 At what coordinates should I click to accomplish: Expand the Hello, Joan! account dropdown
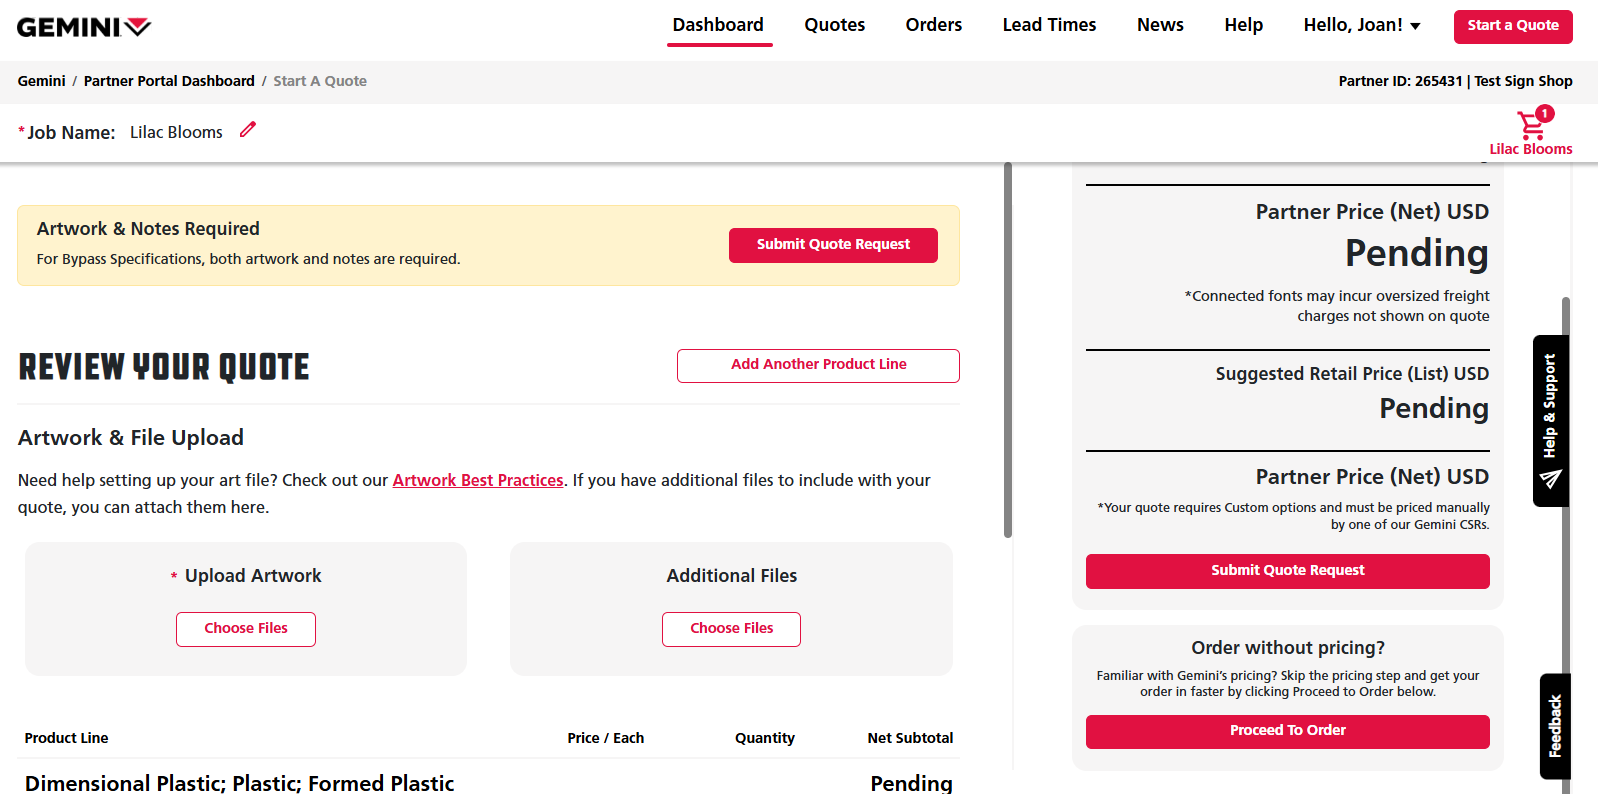pos(1361,25)
